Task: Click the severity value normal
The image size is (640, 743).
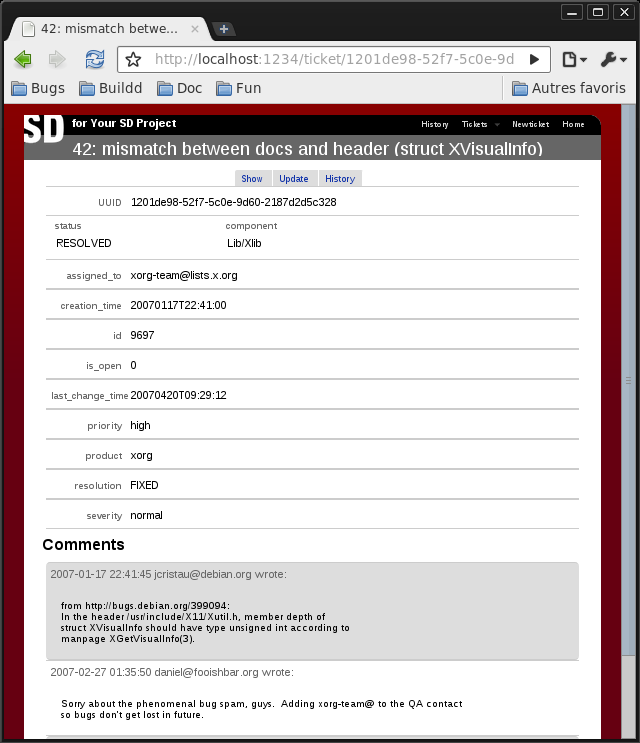Action: (146, 515)
